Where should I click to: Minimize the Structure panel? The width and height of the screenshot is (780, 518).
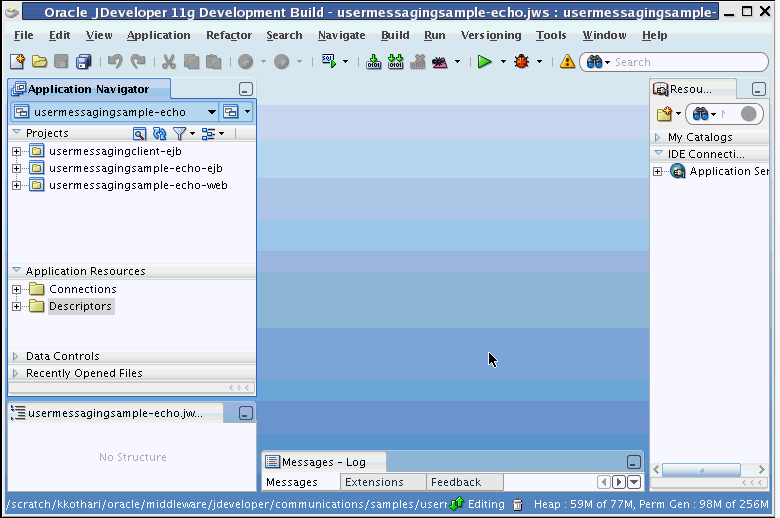[246, 414]
